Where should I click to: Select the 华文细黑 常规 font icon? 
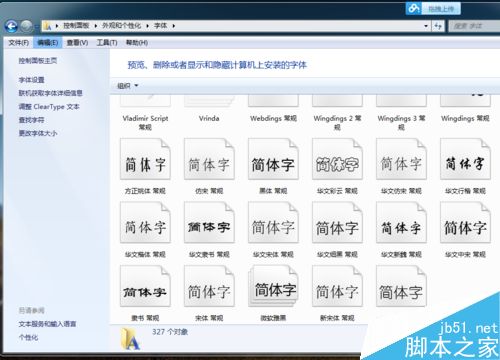coord(337,223)
